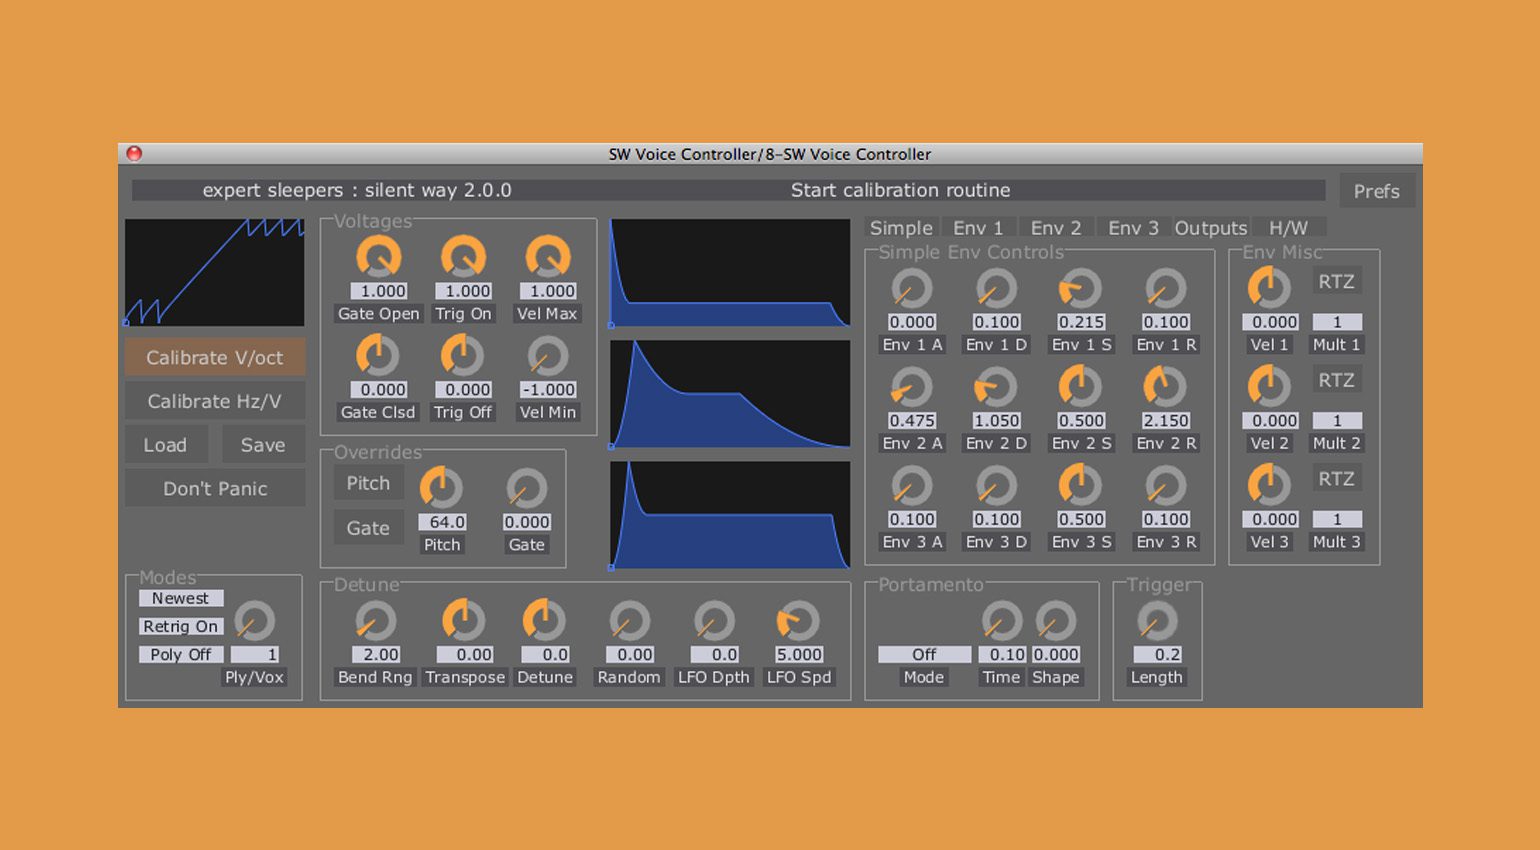Click the trigger Length knob

coord(1157,621)
